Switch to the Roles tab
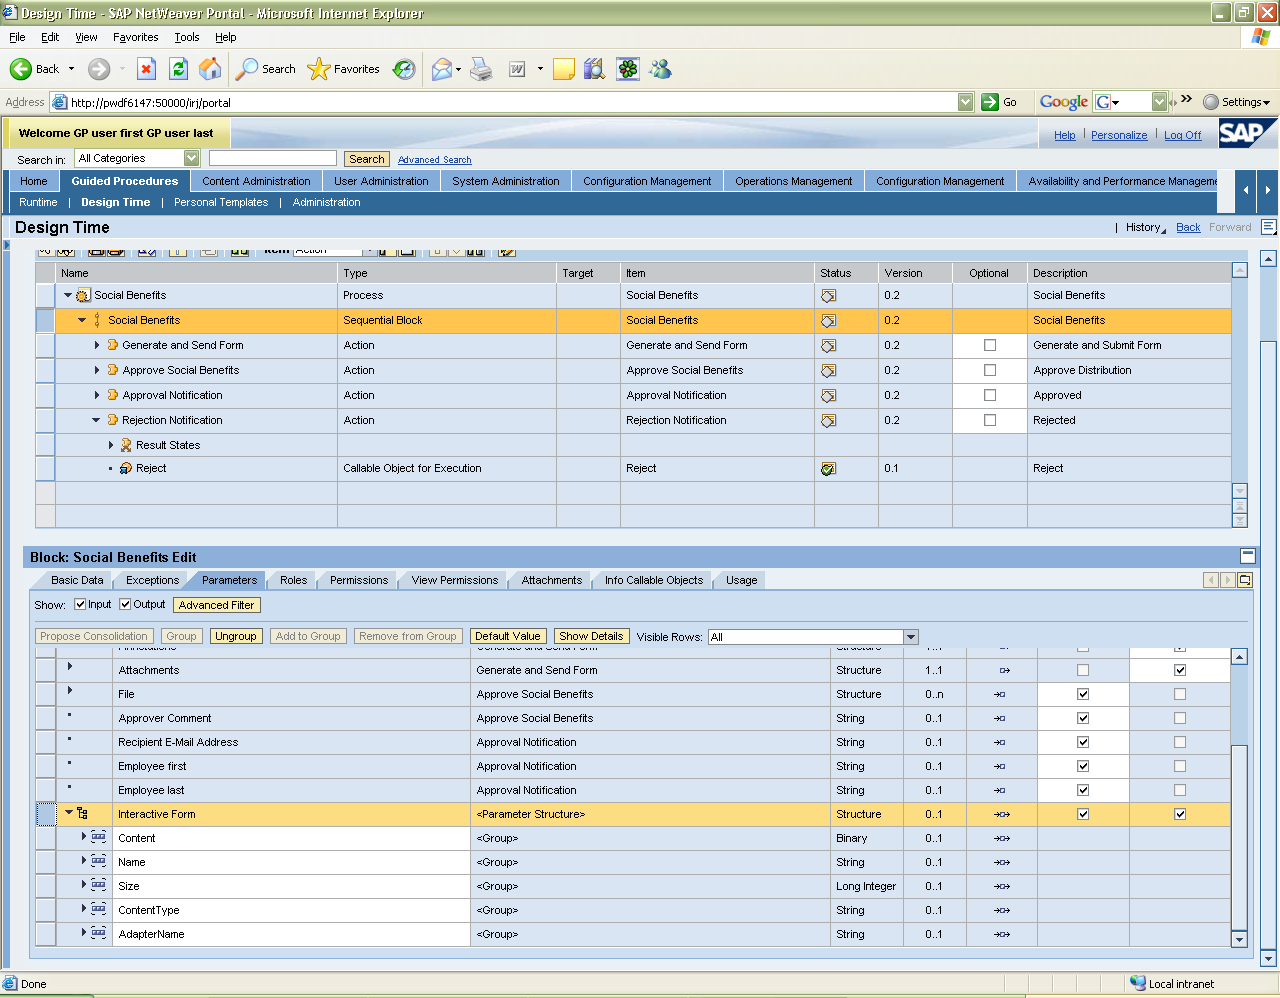The height and width of the screenshot is (998, 1280). coord(293,580)
